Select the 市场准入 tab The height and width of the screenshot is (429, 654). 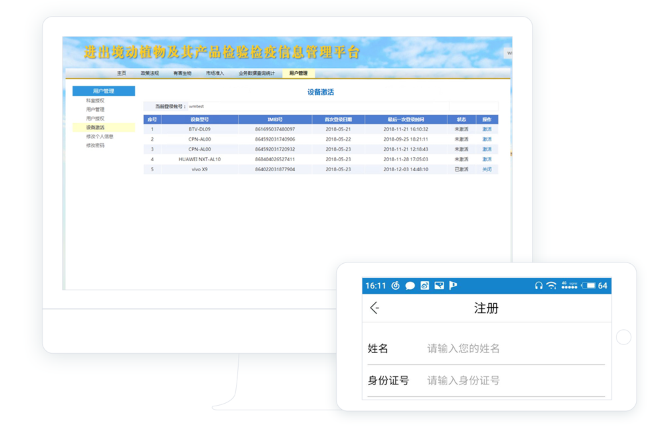pos(215,73)
